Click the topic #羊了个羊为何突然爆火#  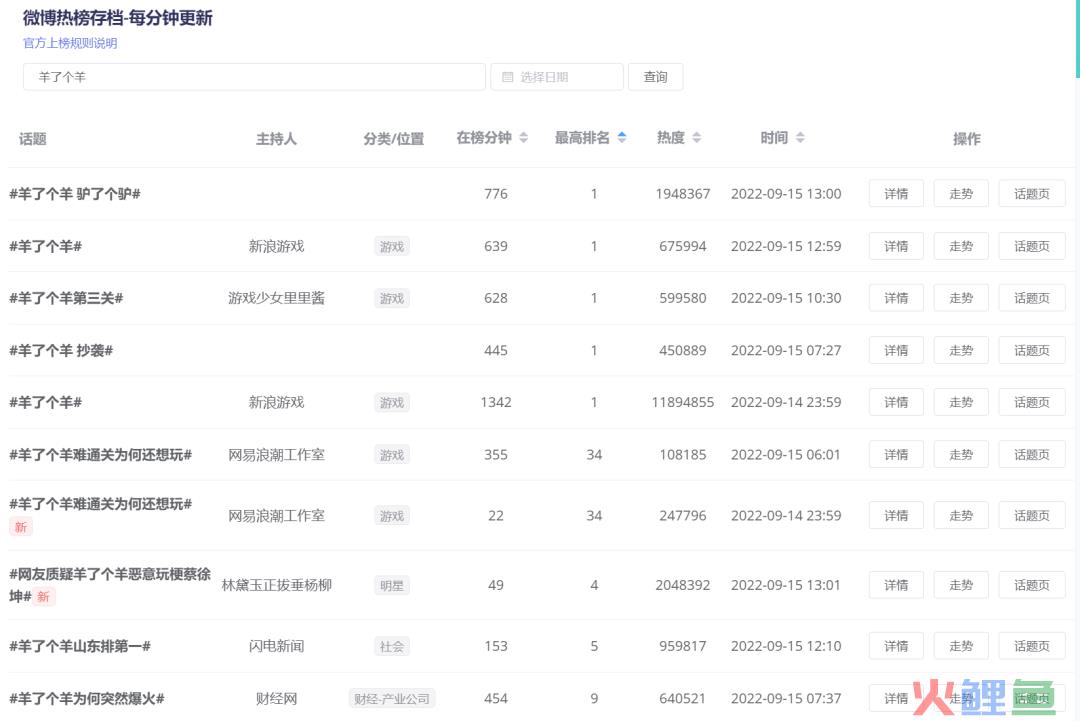pos(87,698)
